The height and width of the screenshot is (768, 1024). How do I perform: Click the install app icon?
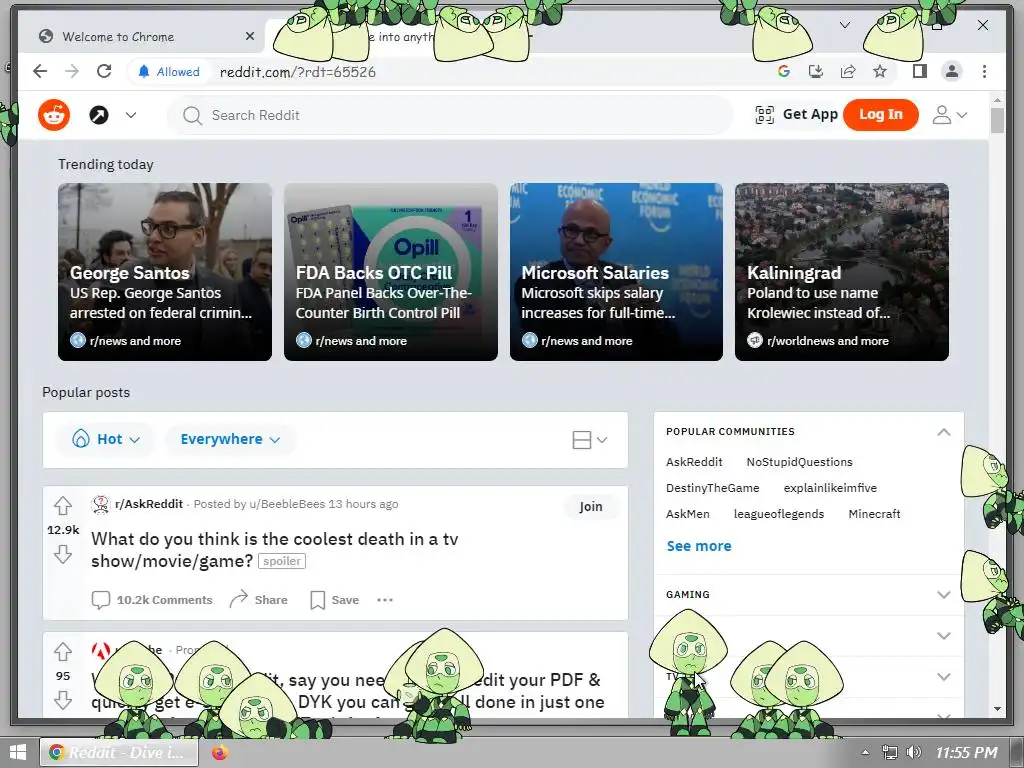[x=816, y=72]
